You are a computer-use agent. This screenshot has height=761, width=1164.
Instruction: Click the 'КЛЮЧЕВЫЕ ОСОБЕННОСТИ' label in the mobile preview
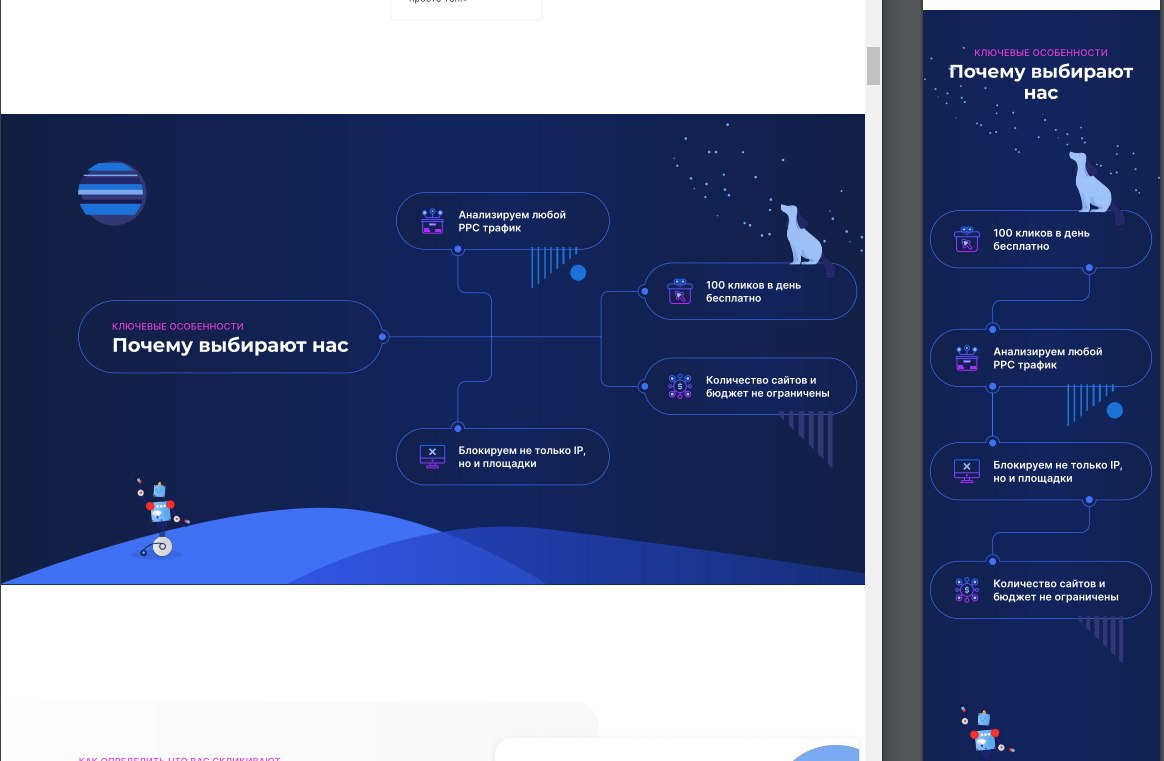pos(1040,53)
